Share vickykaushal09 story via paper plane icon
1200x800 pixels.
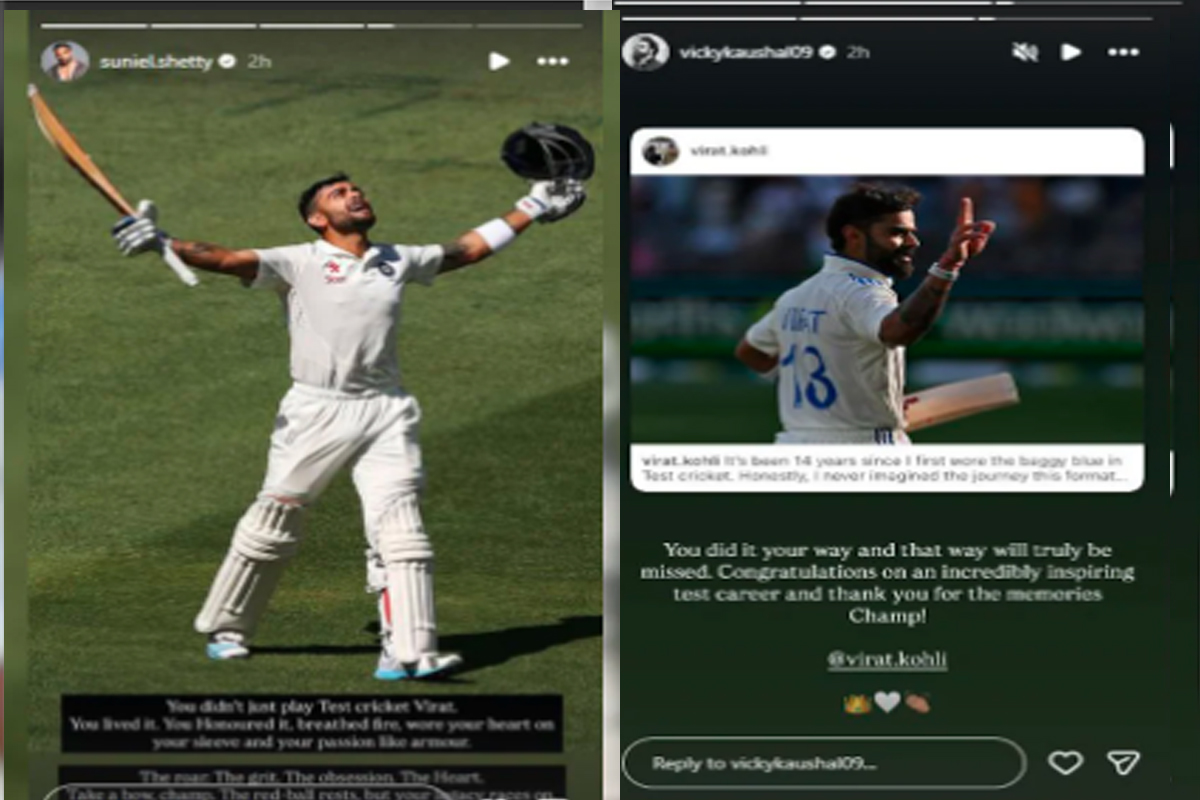tap(1123, 763)
